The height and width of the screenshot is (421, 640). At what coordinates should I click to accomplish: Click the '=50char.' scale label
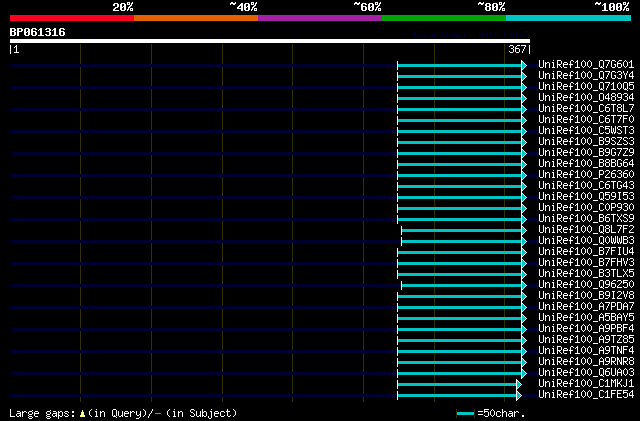pos(501,413)
